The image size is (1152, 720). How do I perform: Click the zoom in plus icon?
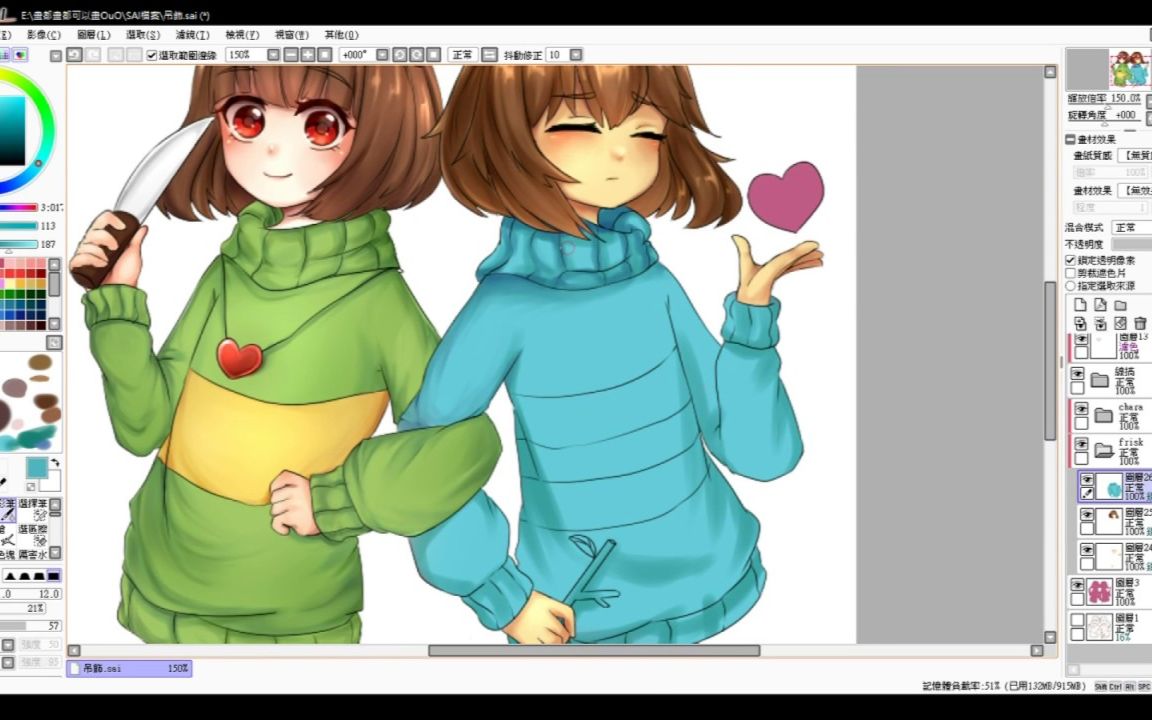308,55
